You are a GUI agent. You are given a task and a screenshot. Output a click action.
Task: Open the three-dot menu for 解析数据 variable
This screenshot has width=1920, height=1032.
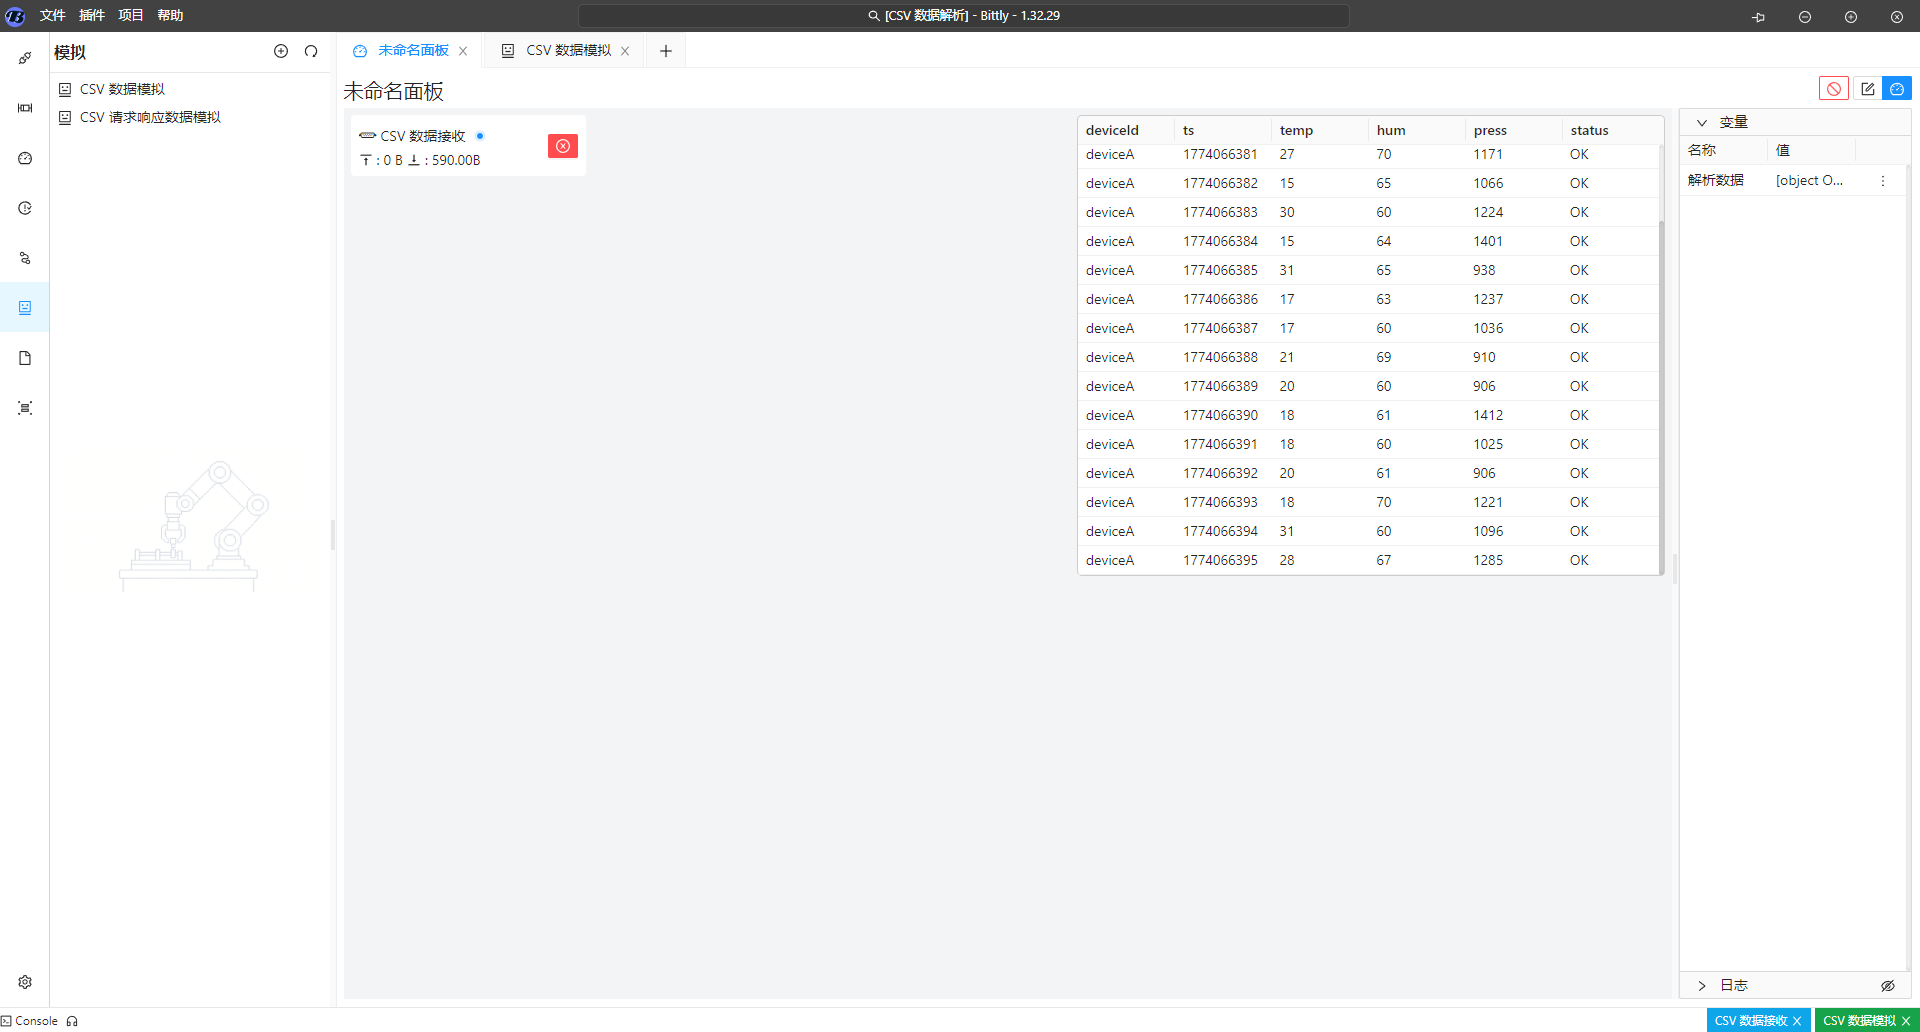click(1882, 181)
